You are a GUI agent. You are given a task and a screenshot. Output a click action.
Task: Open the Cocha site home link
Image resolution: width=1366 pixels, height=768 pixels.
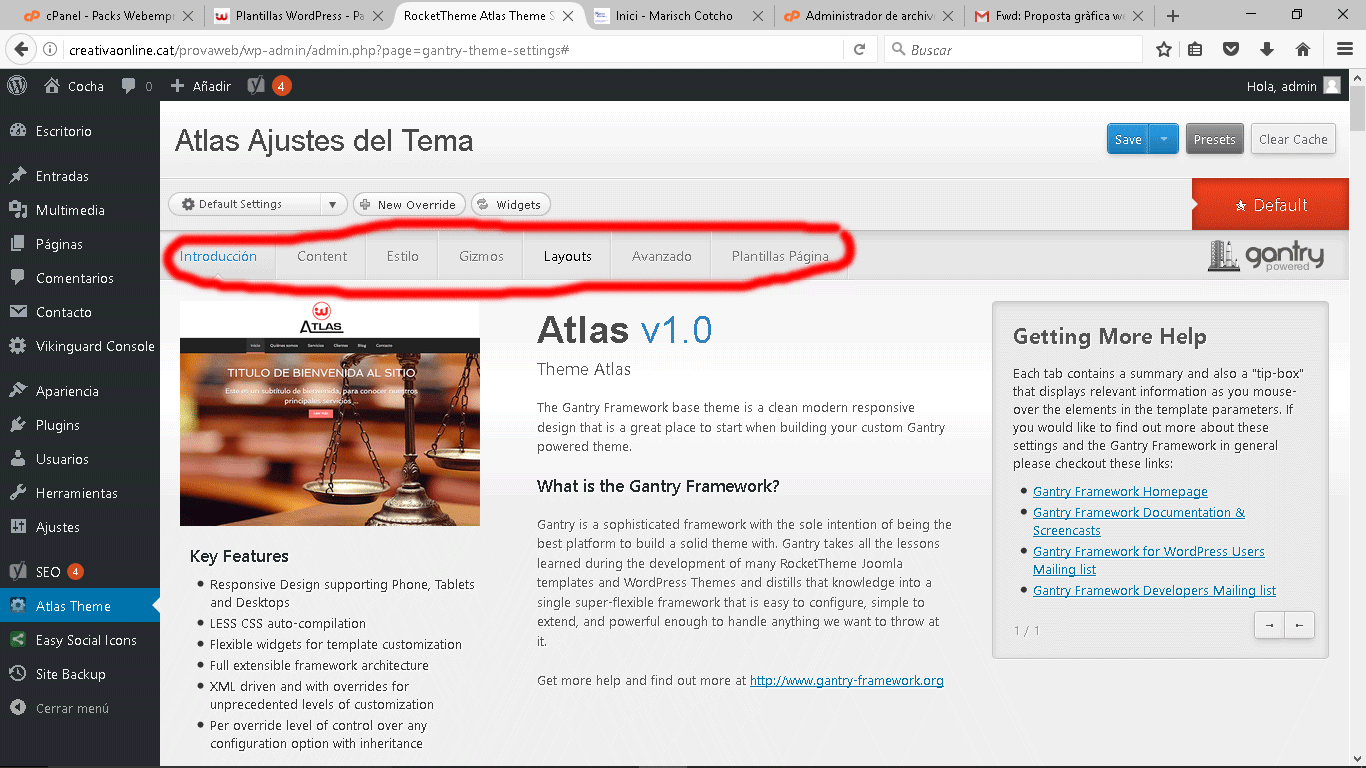coord(74,86)
